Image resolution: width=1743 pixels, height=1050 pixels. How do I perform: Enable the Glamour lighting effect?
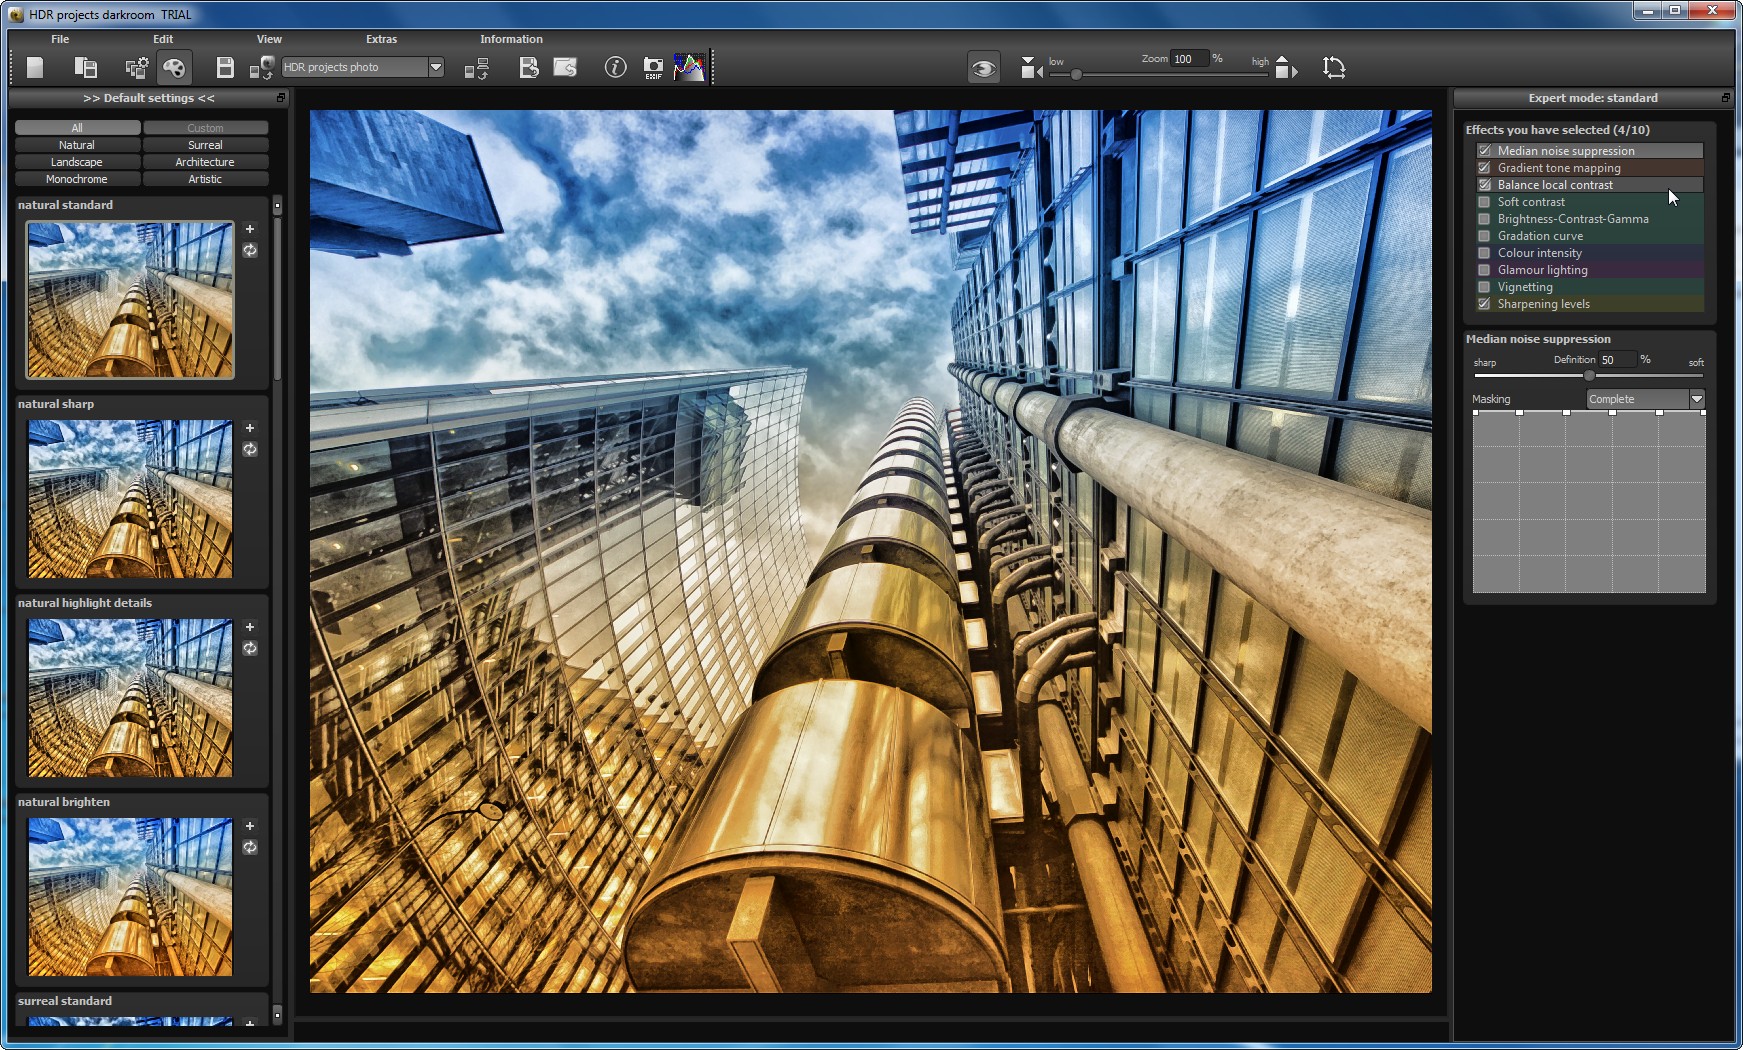(1484, 270)
